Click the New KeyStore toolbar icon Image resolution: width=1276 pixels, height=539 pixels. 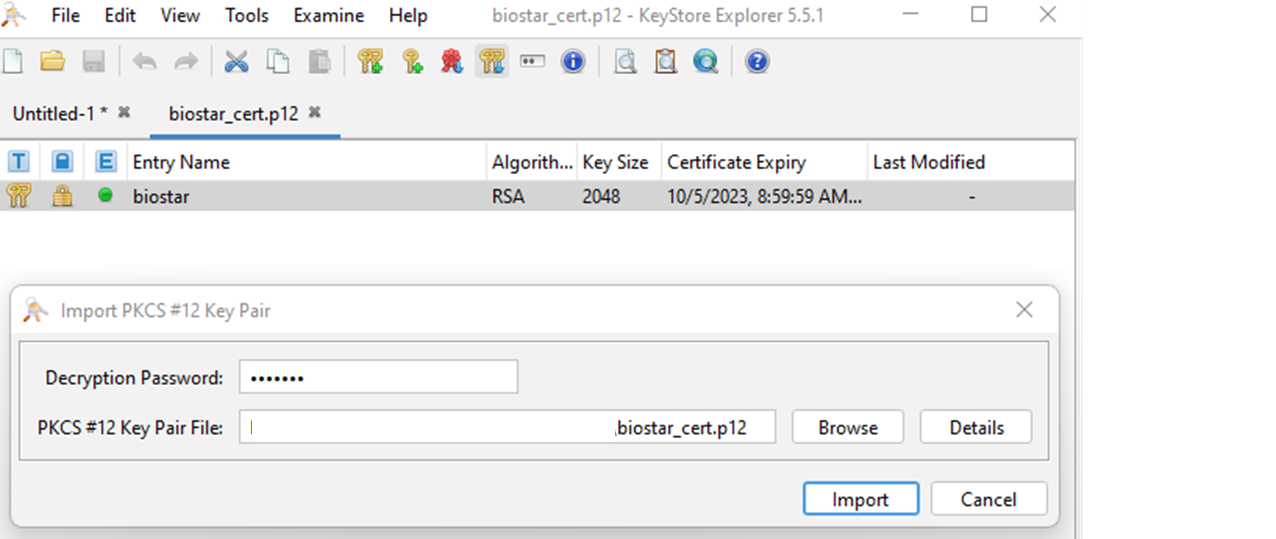point(11,62)
